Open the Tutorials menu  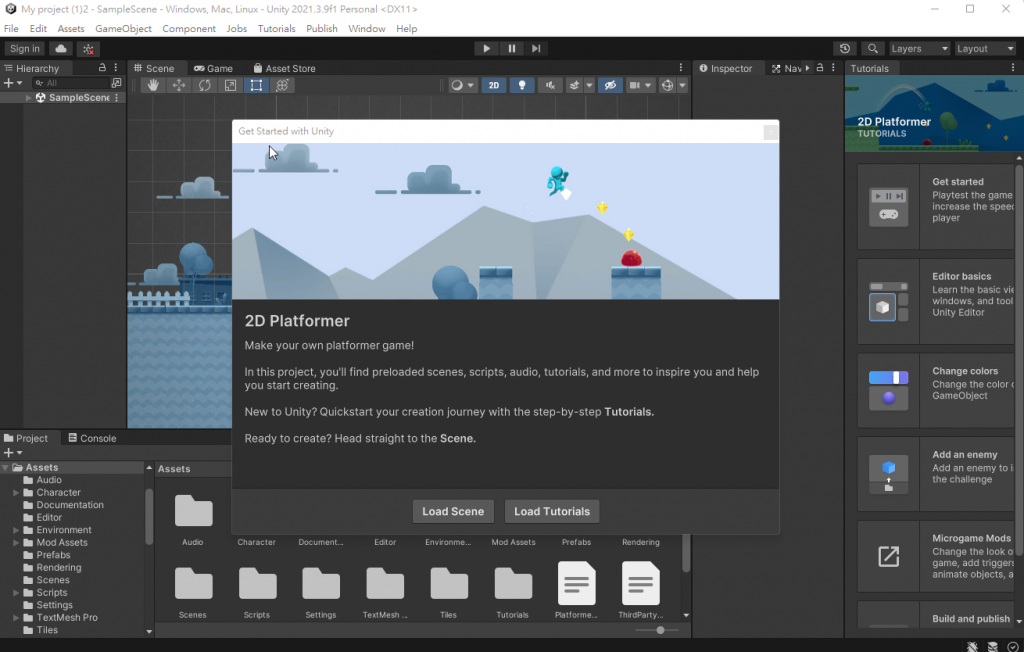(x=276, y=29)
